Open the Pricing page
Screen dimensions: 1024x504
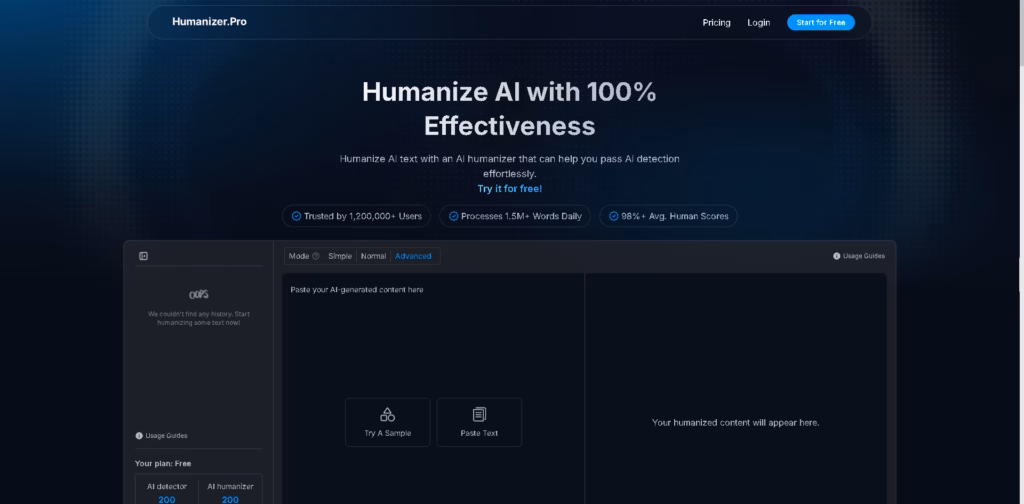[716, 22]
